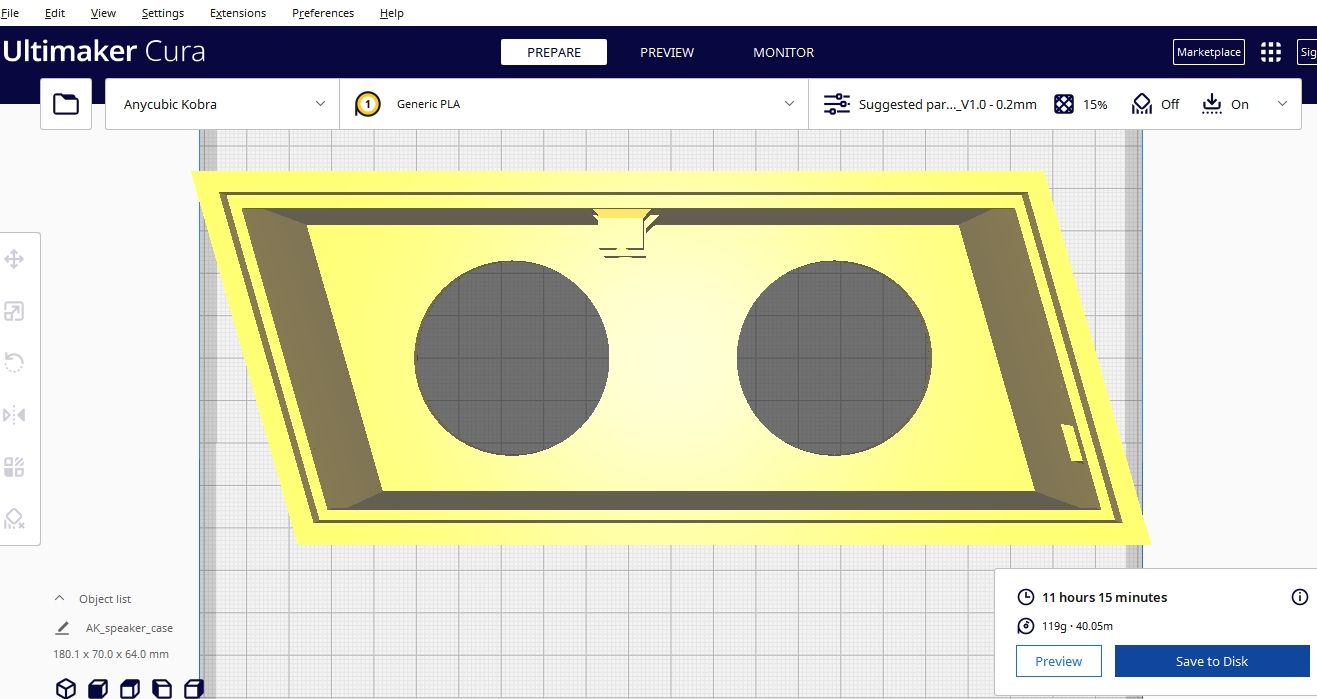Collapse the Object list

pyautogui.click(x=59, y=598)
